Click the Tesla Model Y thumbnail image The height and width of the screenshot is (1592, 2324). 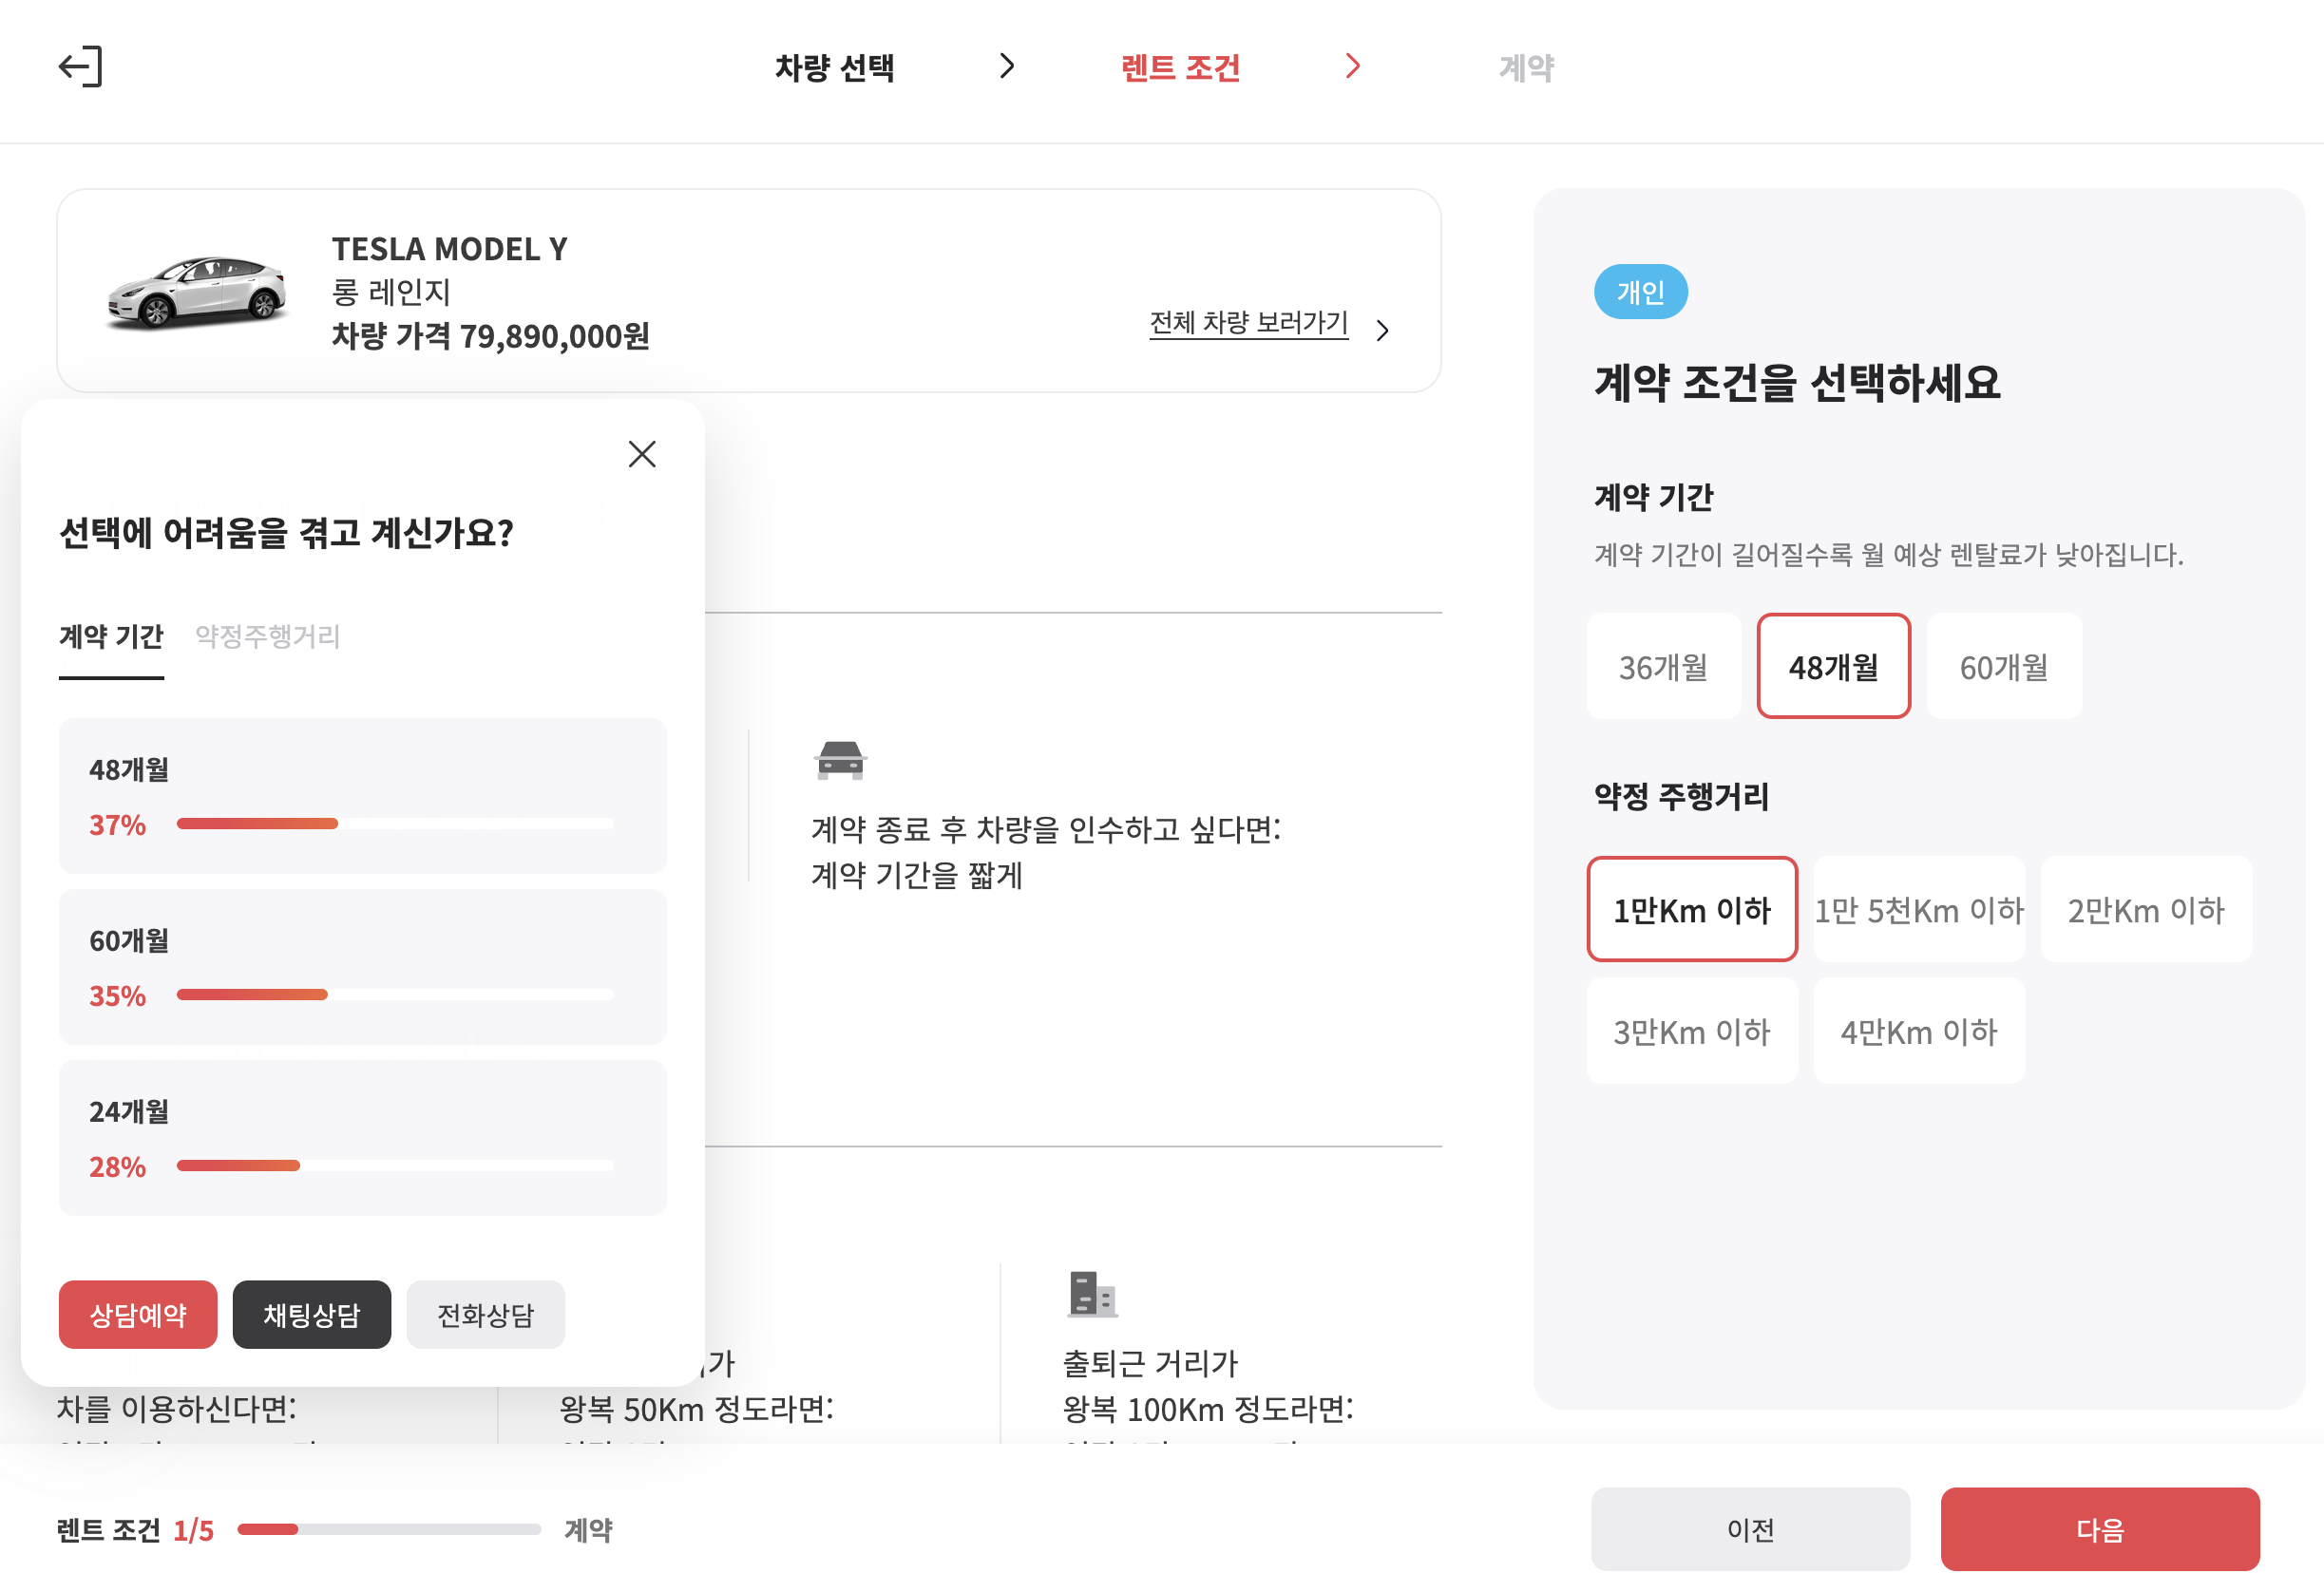tap(197, 291)
